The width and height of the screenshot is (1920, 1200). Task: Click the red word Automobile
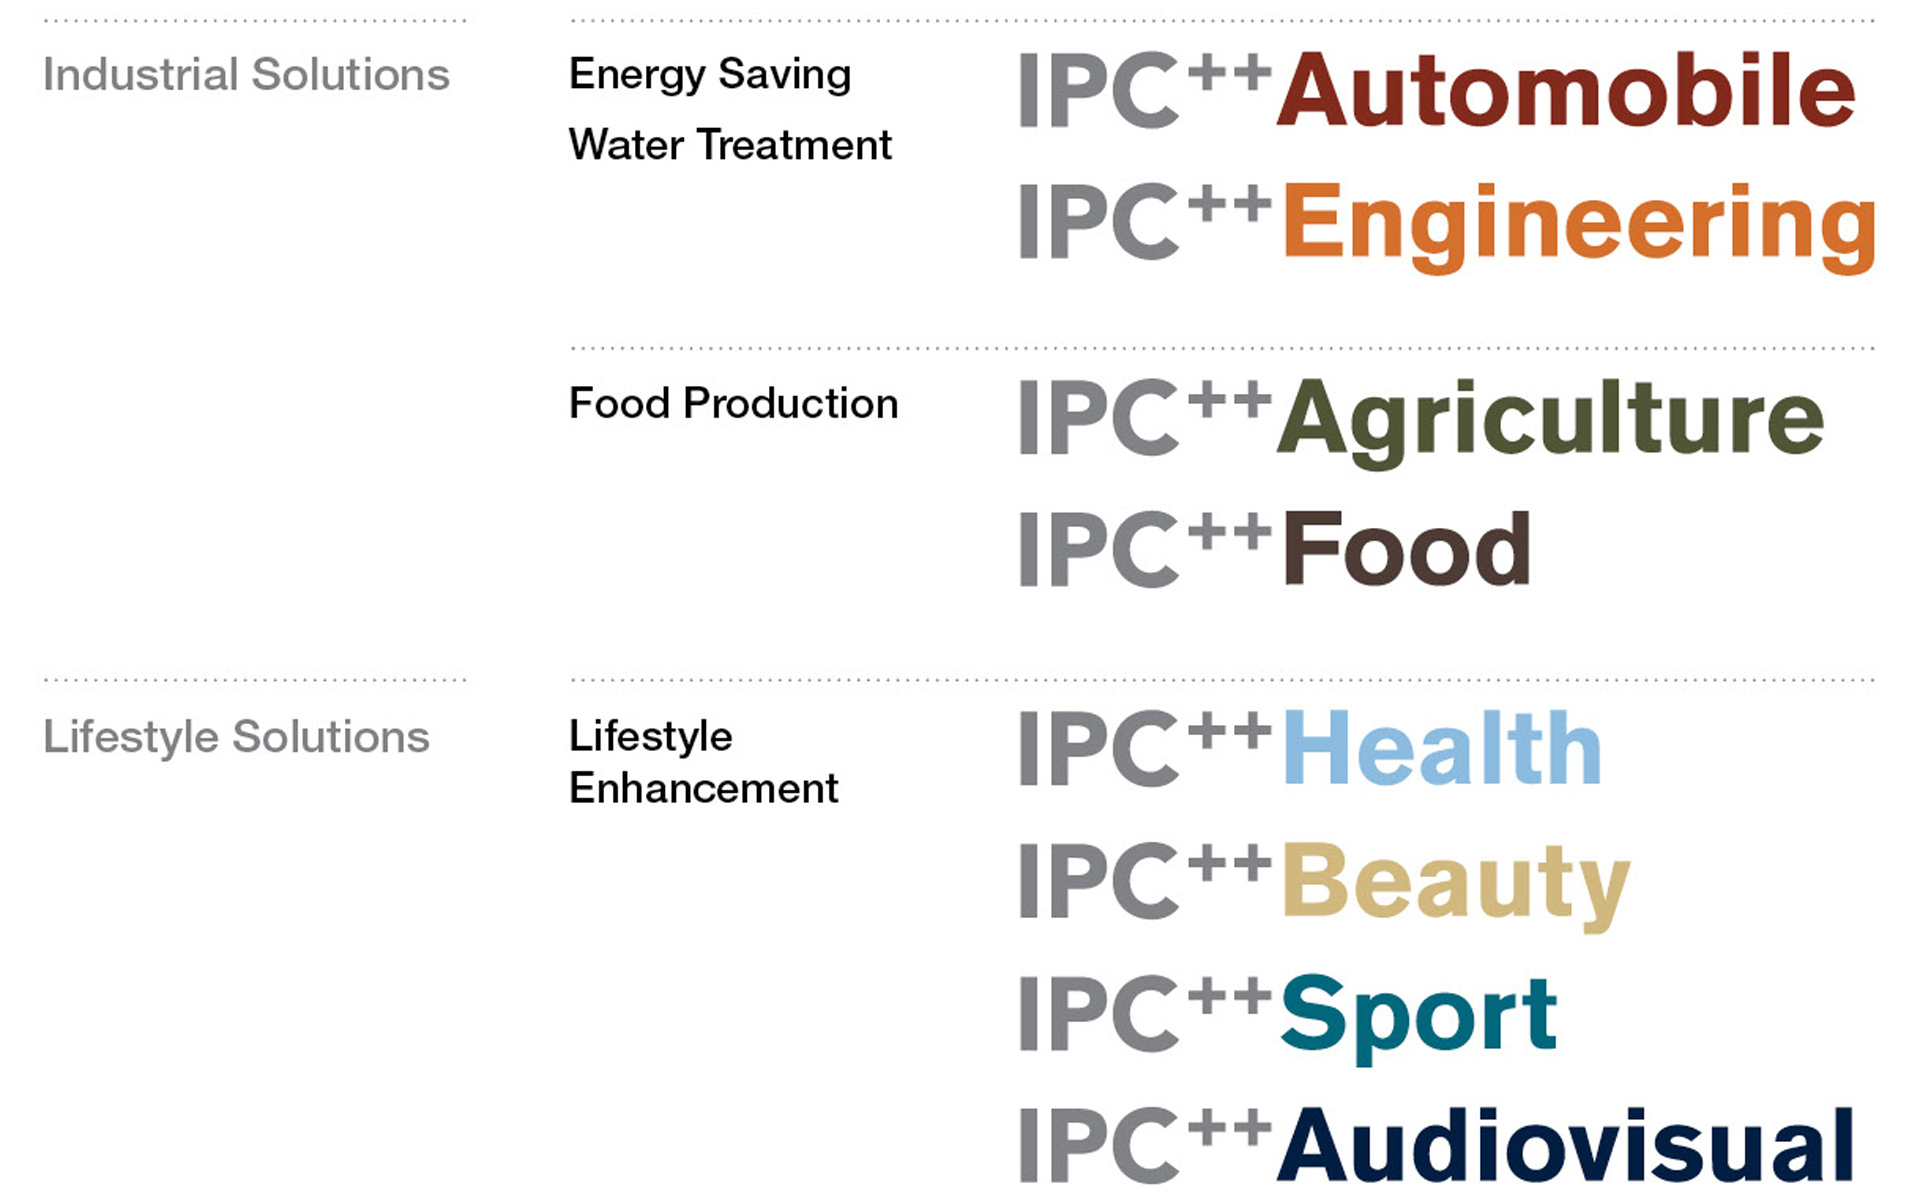(1567, 90)
